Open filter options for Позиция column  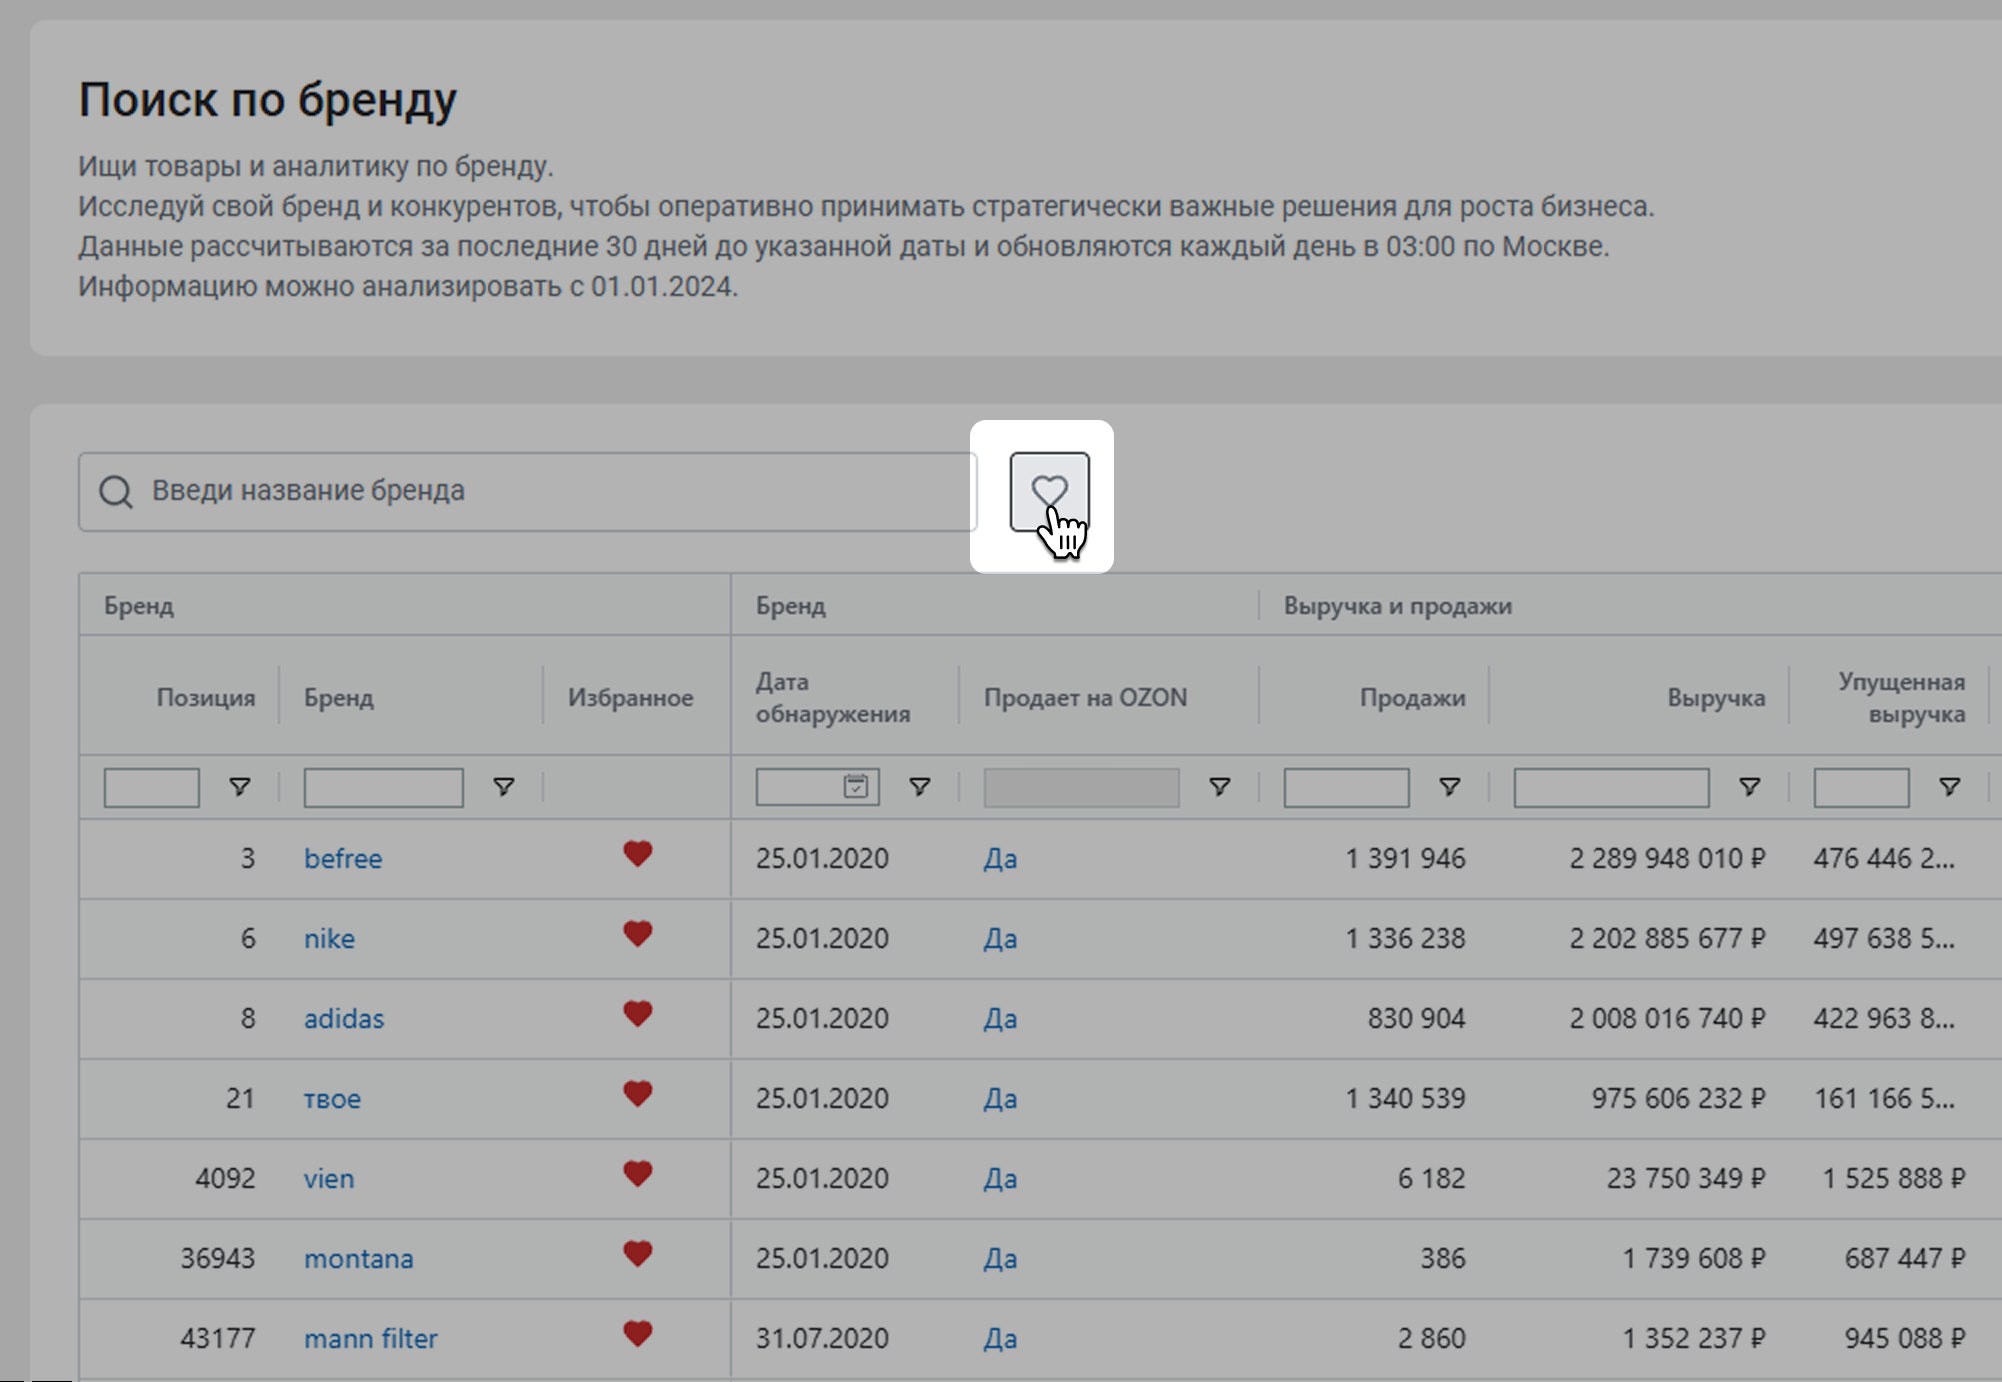240,787
